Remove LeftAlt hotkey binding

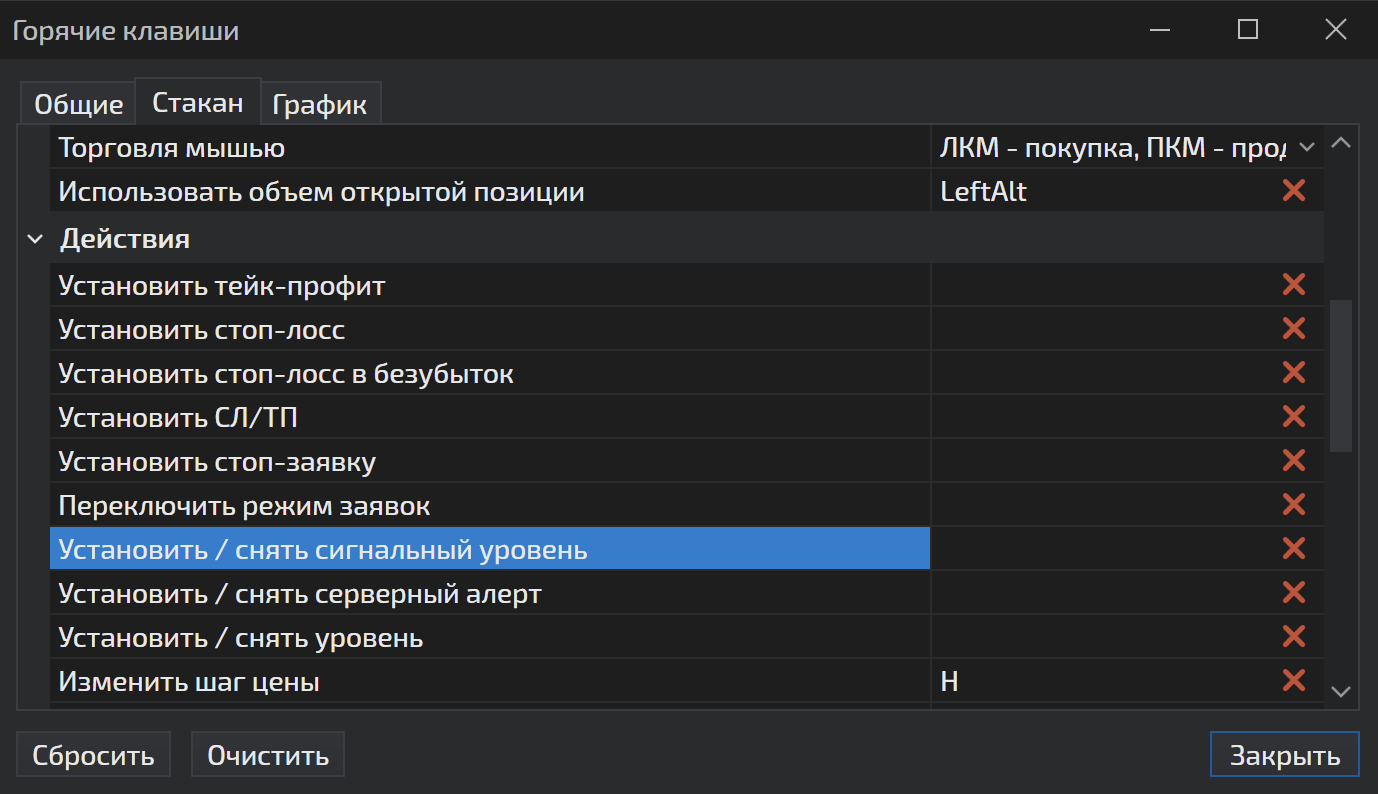1293,191
